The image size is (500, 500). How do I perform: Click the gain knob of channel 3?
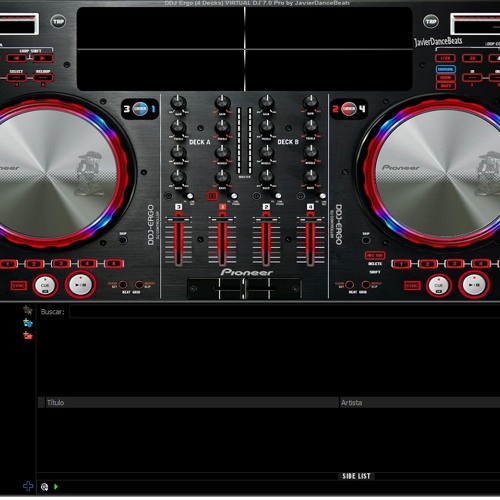pyautogui.click(x=178, y=103)
